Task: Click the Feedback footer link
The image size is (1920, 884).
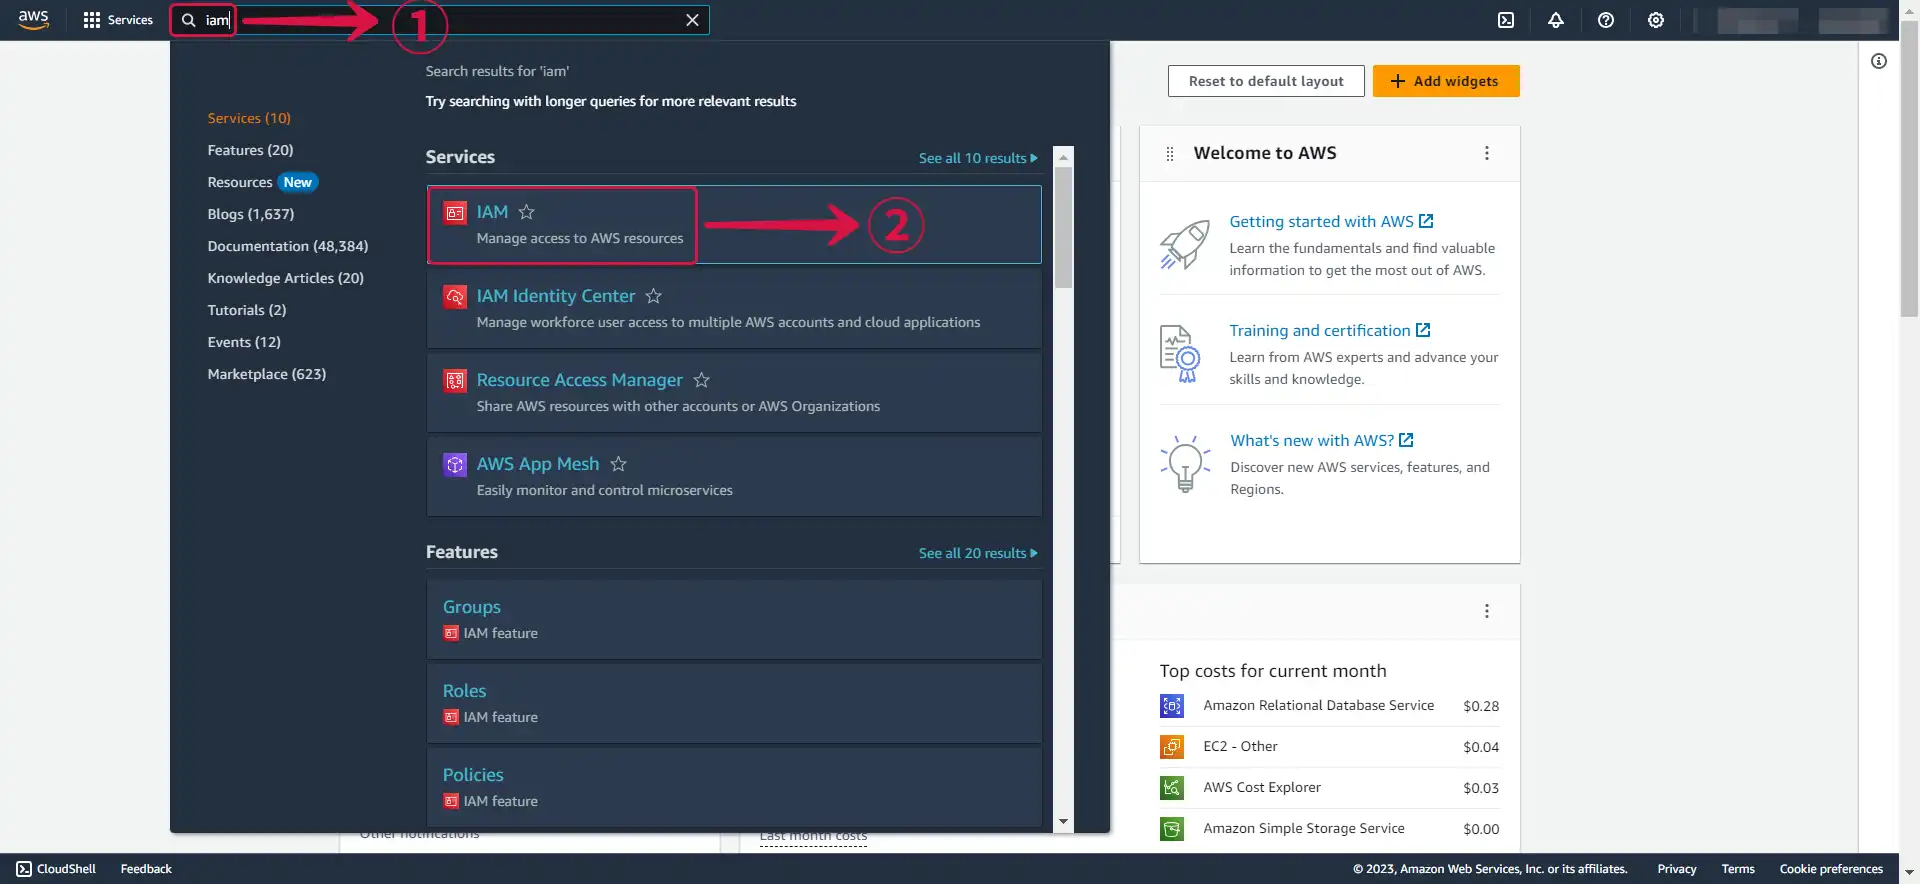Action: [x=146, y=869]
